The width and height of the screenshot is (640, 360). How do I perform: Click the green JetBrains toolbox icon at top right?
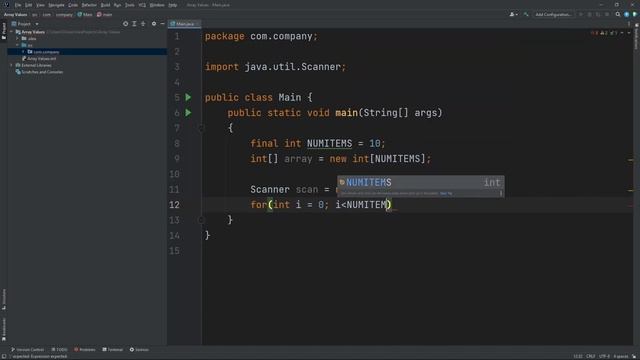635,14
